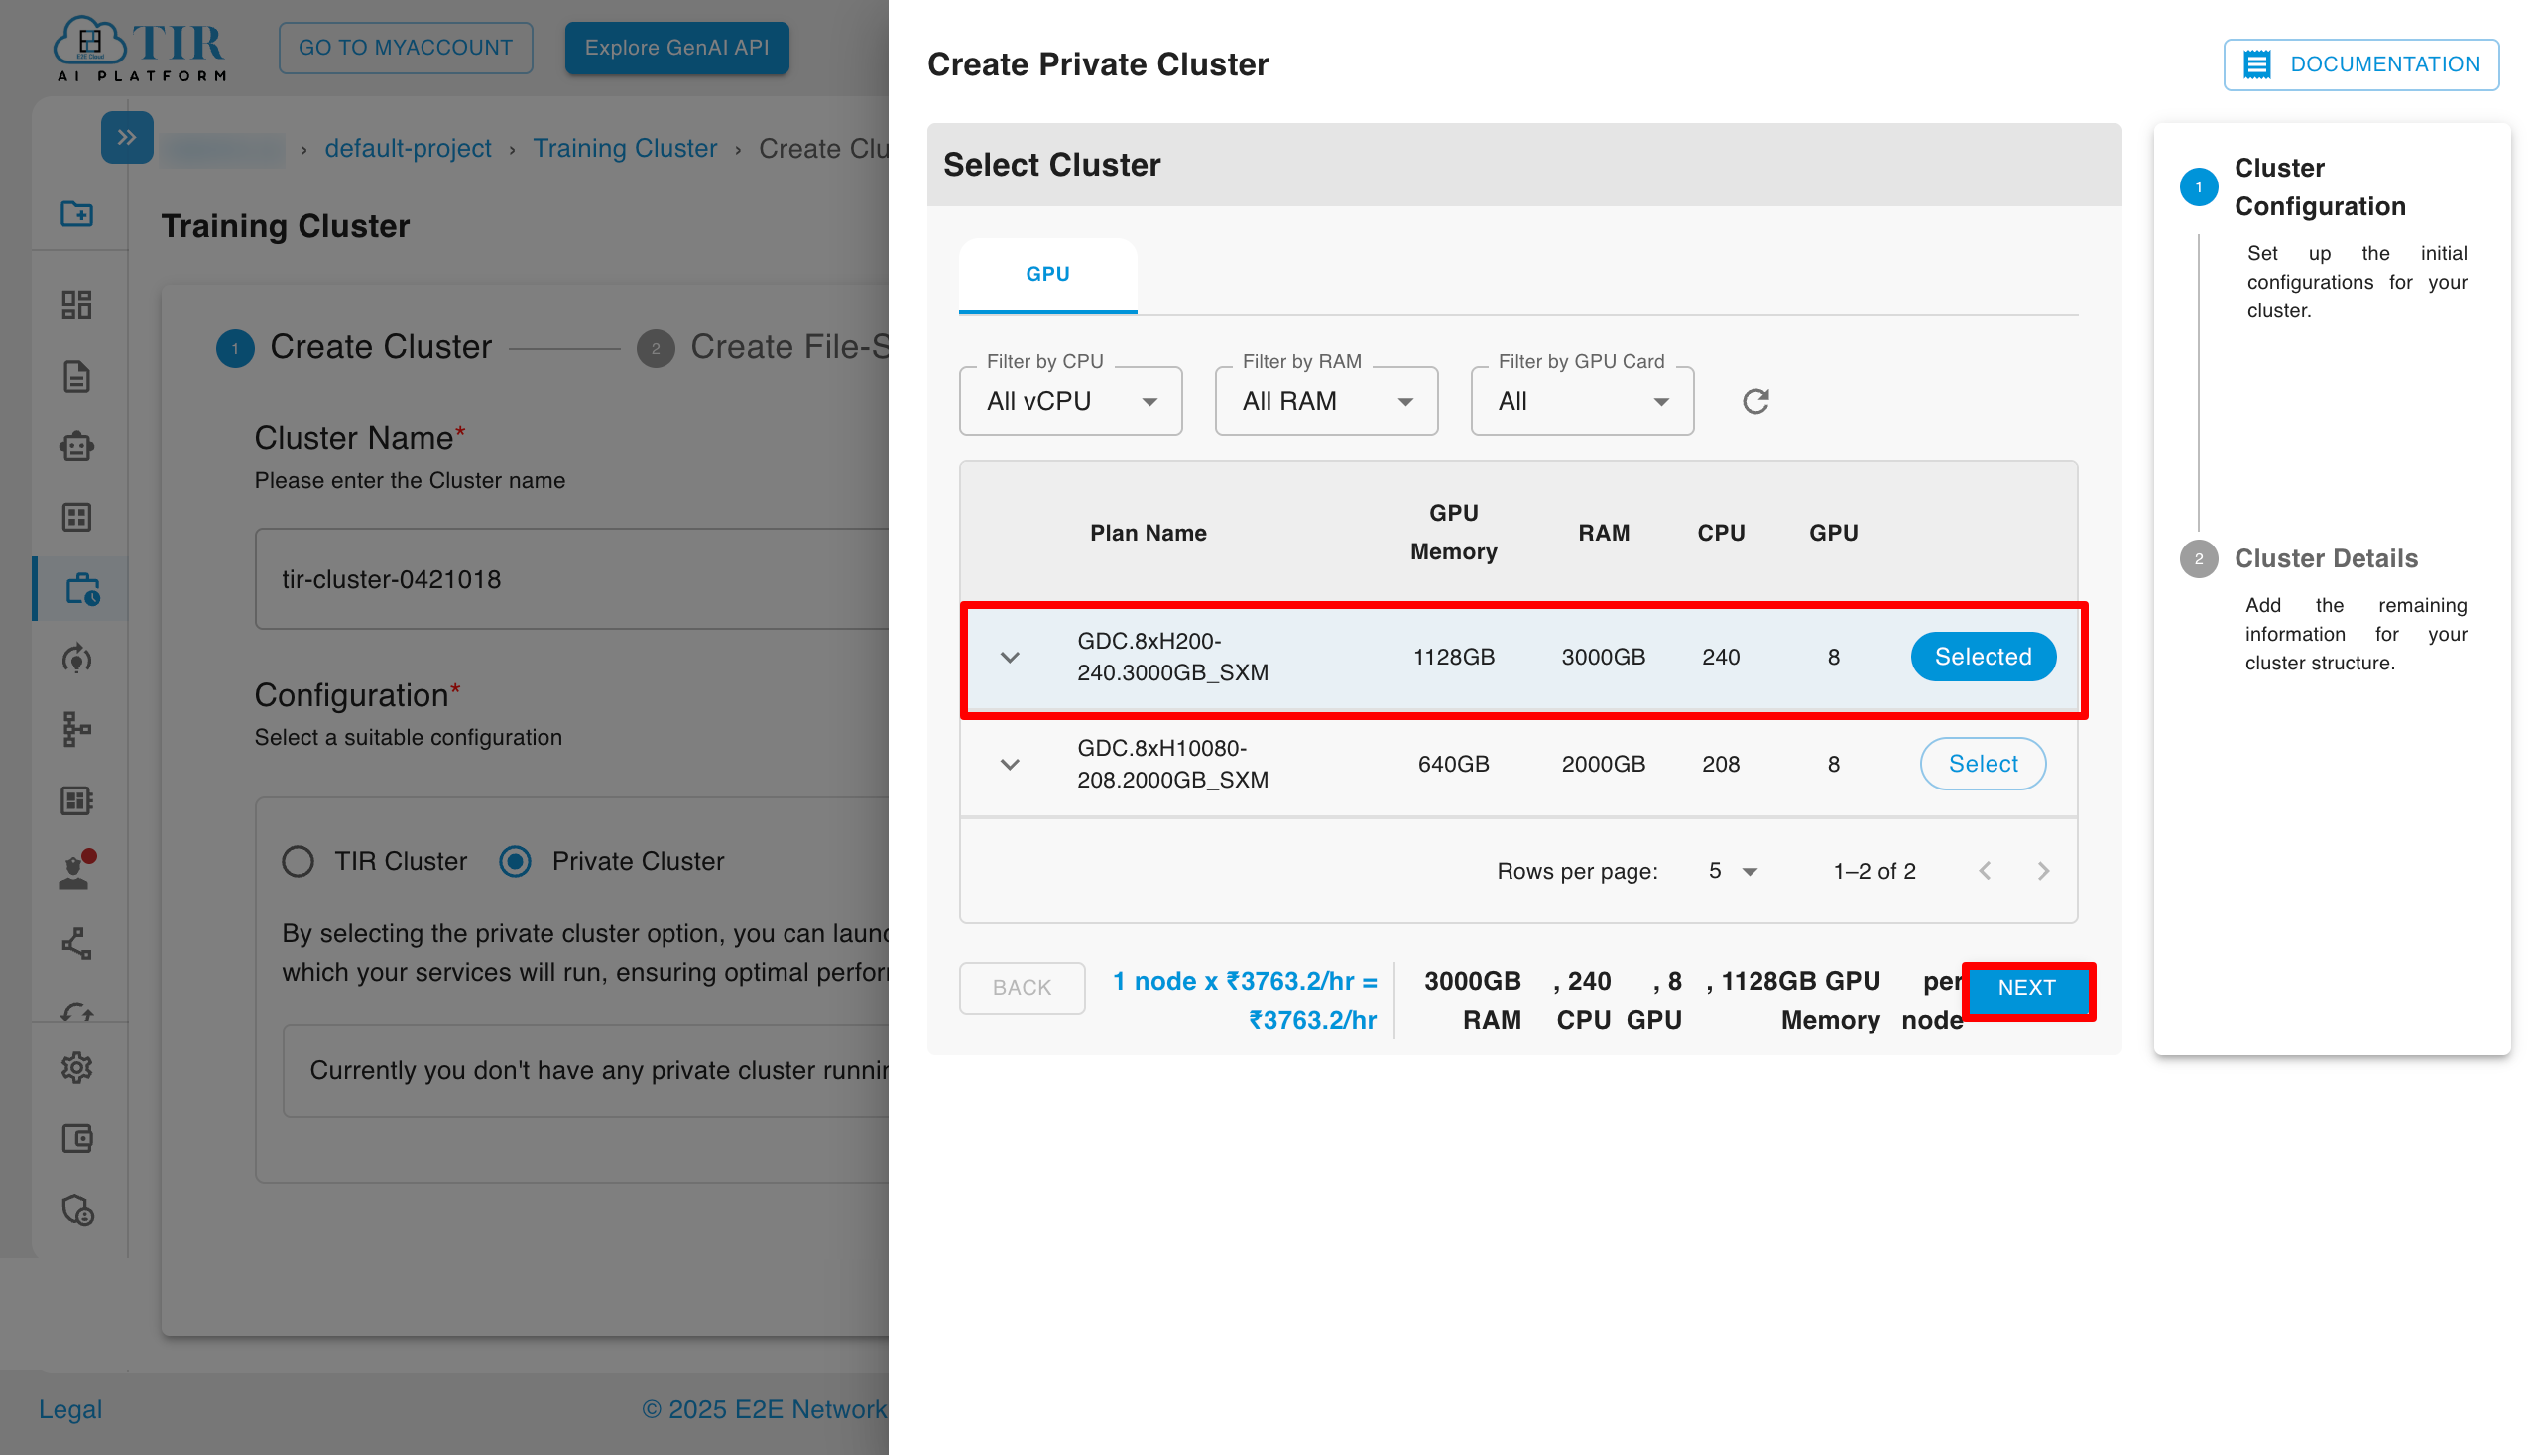
Task: Click GO TO MYACCOUNT button
Action: [x=405, y=48]
